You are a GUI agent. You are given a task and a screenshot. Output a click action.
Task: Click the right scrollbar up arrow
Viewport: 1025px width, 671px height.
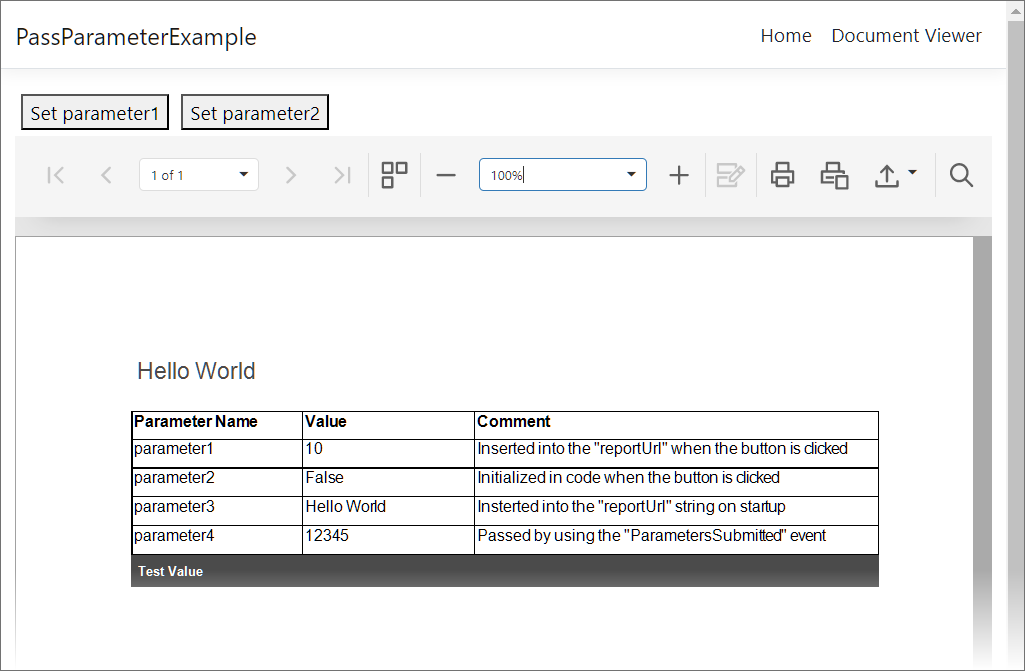1016,10
